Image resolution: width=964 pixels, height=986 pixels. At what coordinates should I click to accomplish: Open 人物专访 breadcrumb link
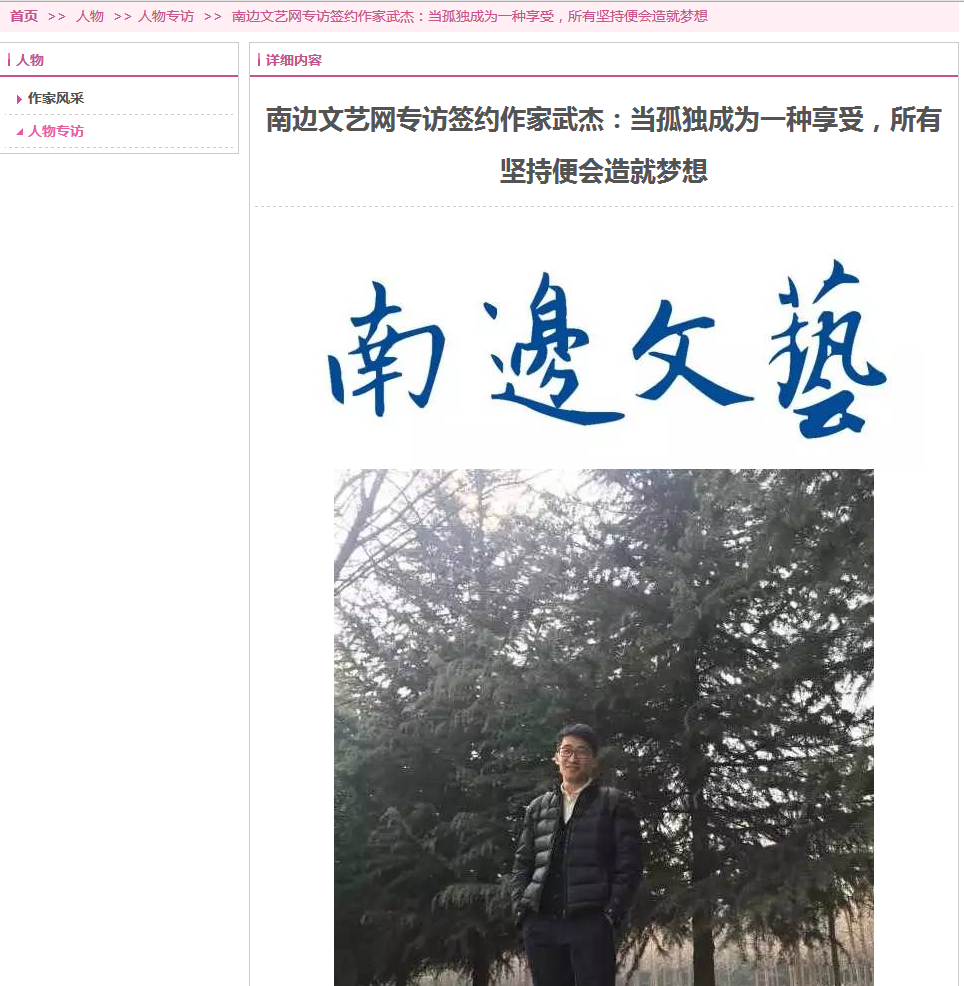tap(166, 16)
